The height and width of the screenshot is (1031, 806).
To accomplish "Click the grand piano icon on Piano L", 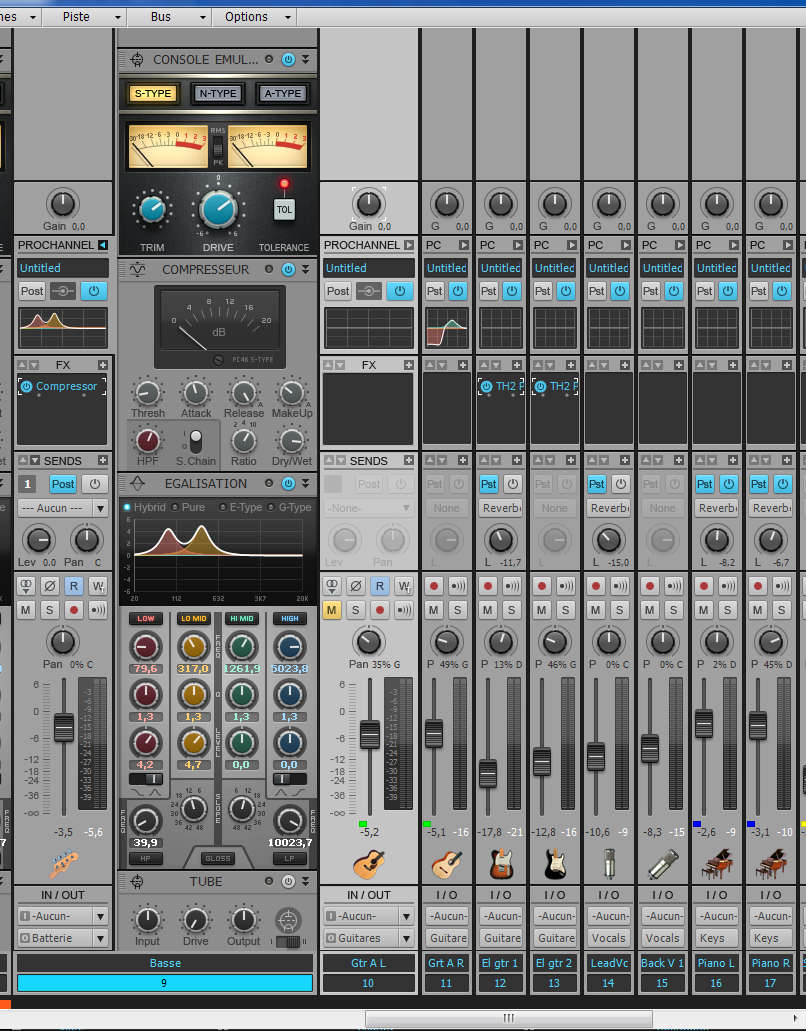I will (x=716, y=863).
